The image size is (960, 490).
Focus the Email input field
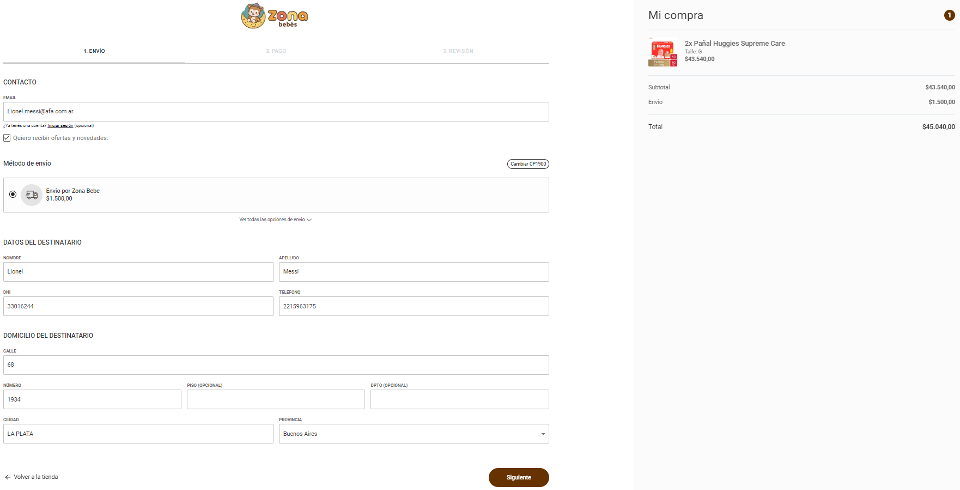coord(276,111)
